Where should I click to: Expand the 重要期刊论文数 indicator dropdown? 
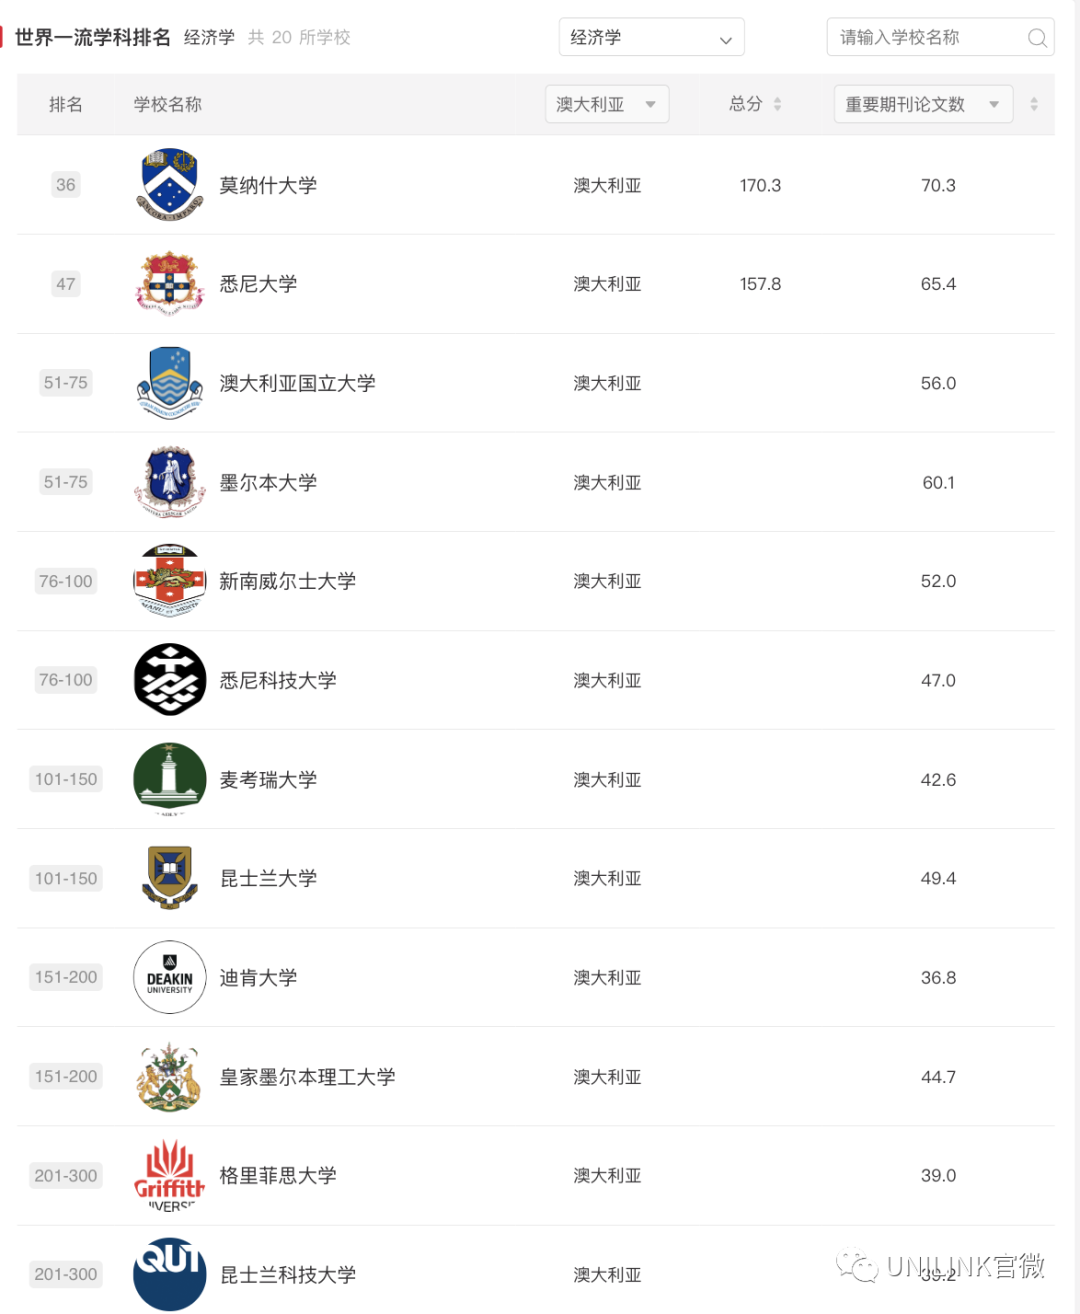[x=923, y=104]
